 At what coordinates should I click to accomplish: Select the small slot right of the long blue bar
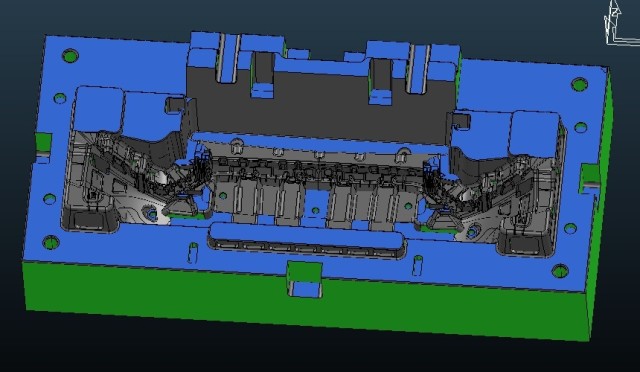tap(417, 265)
